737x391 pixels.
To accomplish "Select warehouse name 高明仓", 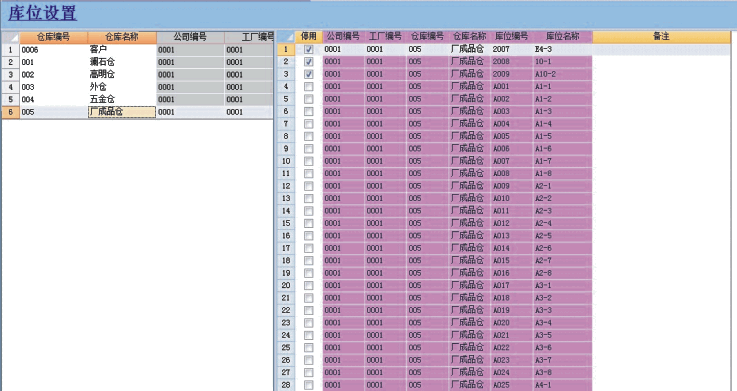I will point(122,74).
